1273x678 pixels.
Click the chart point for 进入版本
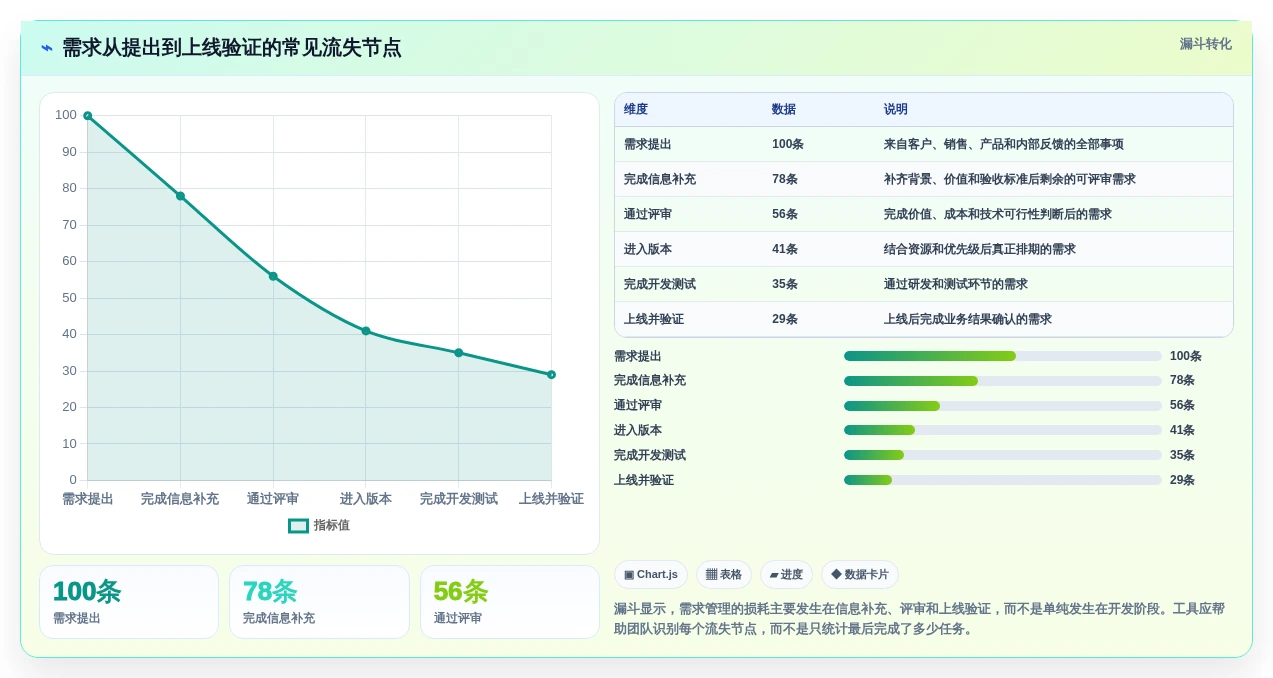point(366,331)
